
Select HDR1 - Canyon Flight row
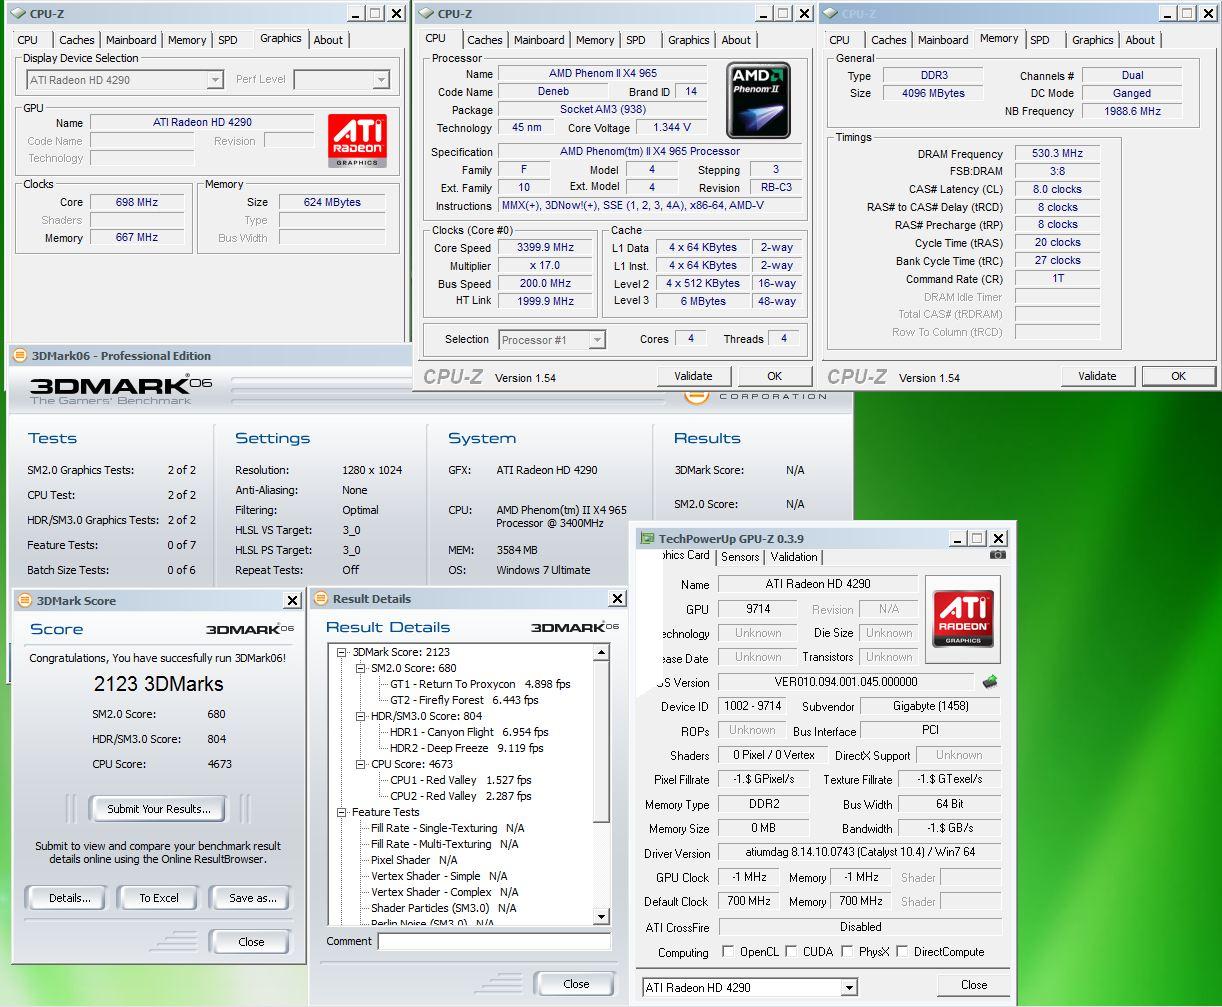[x=469, y=732]
